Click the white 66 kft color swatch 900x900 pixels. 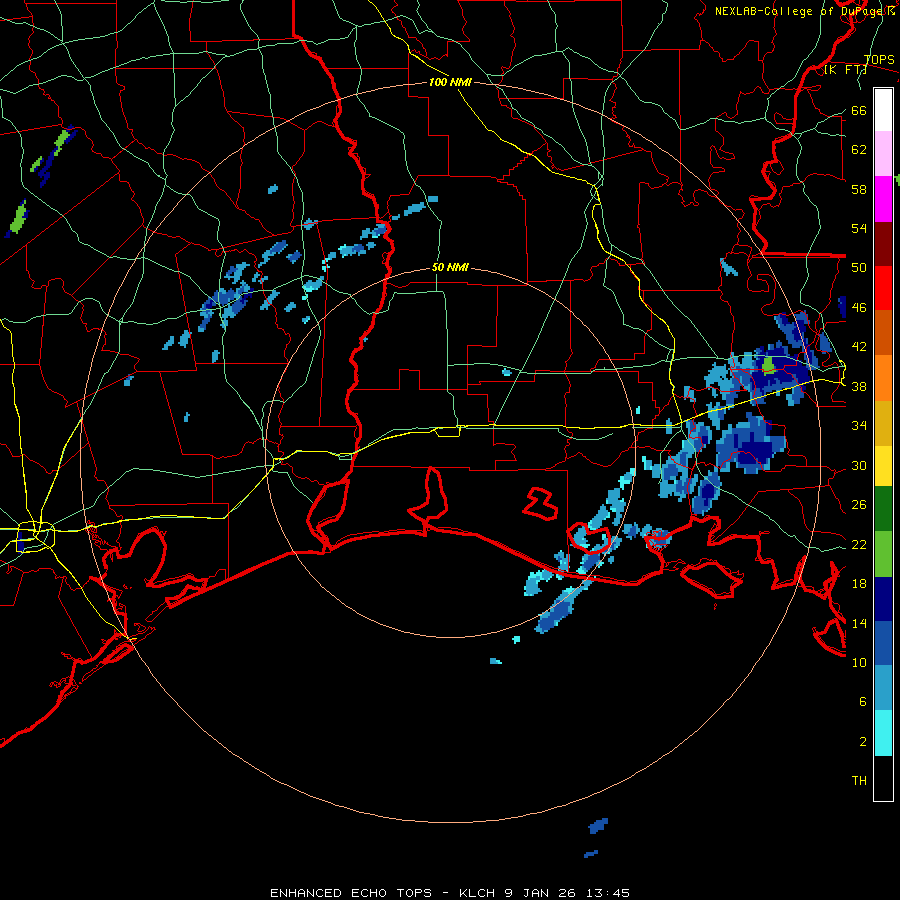click(883, 110)
